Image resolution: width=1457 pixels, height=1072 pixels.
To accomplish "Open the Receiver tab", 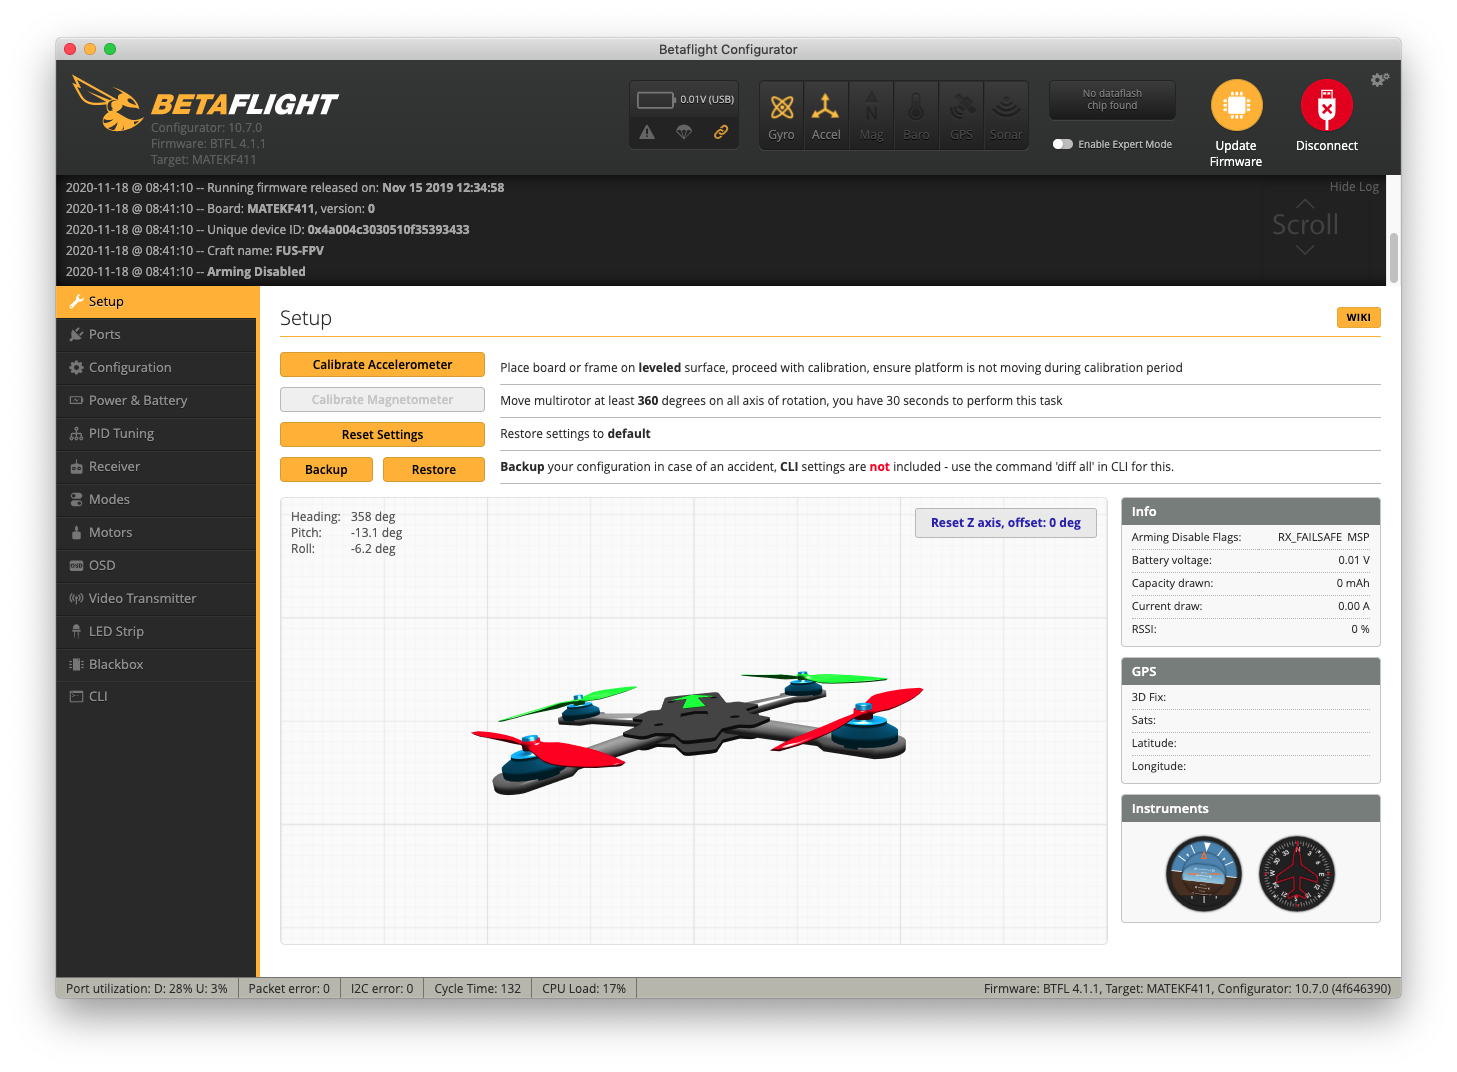I will point(156,466).
